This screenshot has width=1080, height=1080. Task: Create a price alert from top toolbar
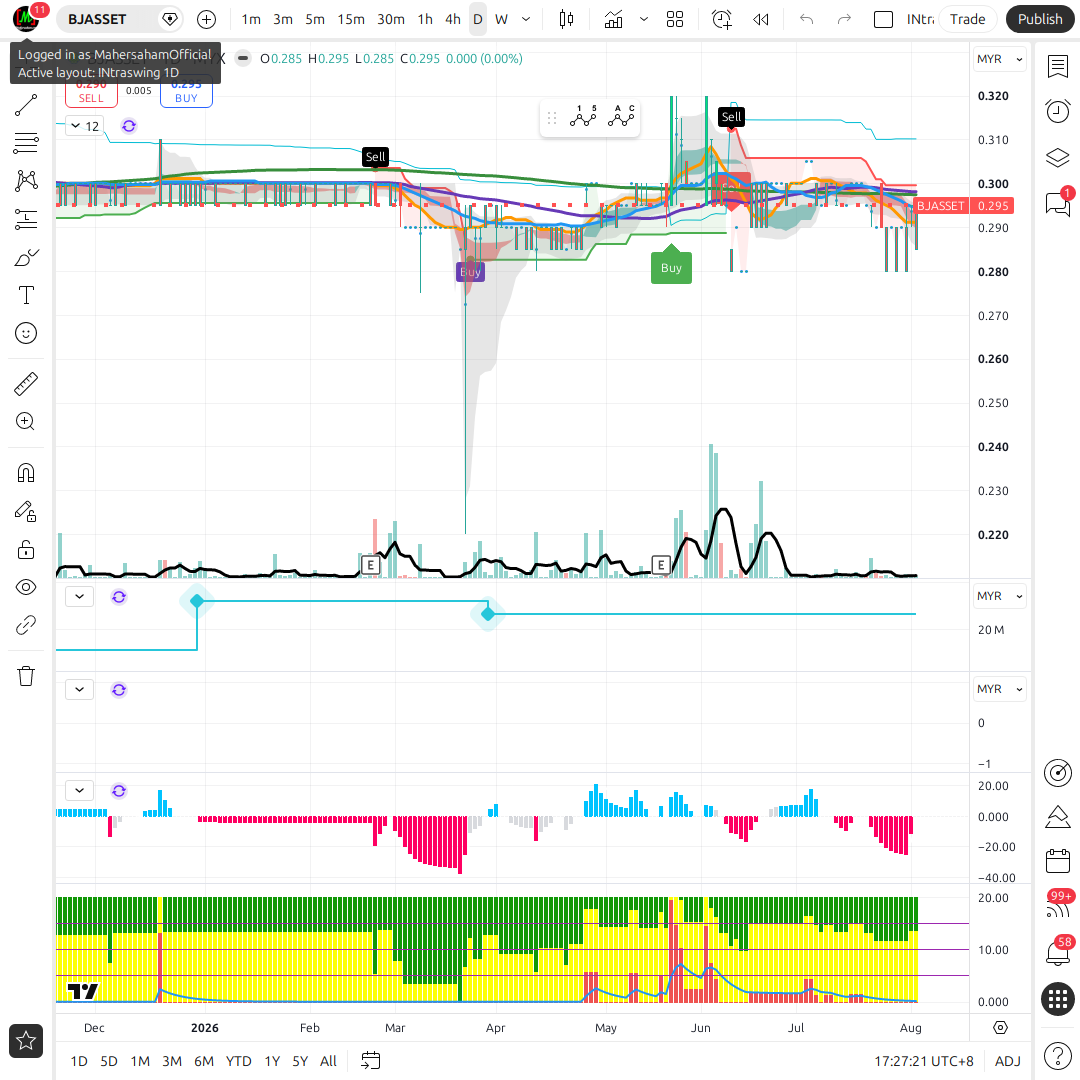coord(721,19)
